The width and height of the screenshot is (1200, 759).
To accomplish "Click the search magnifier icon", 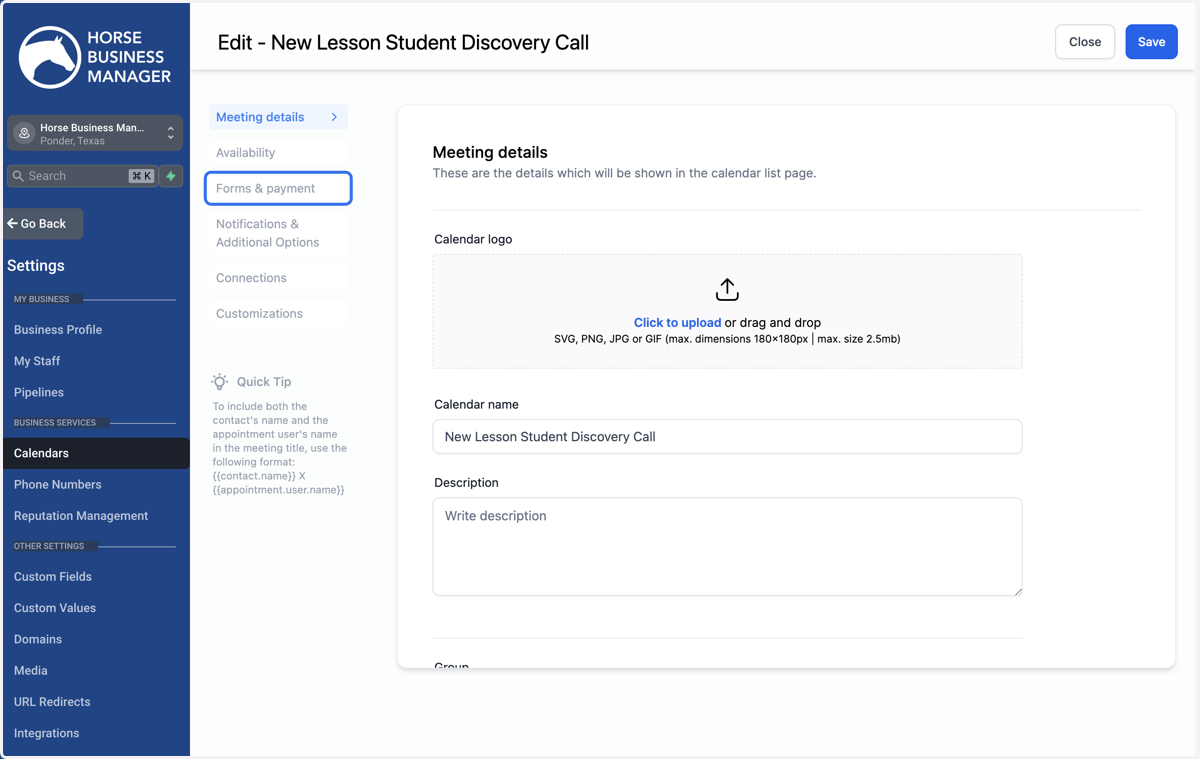I will coord(18,176).
